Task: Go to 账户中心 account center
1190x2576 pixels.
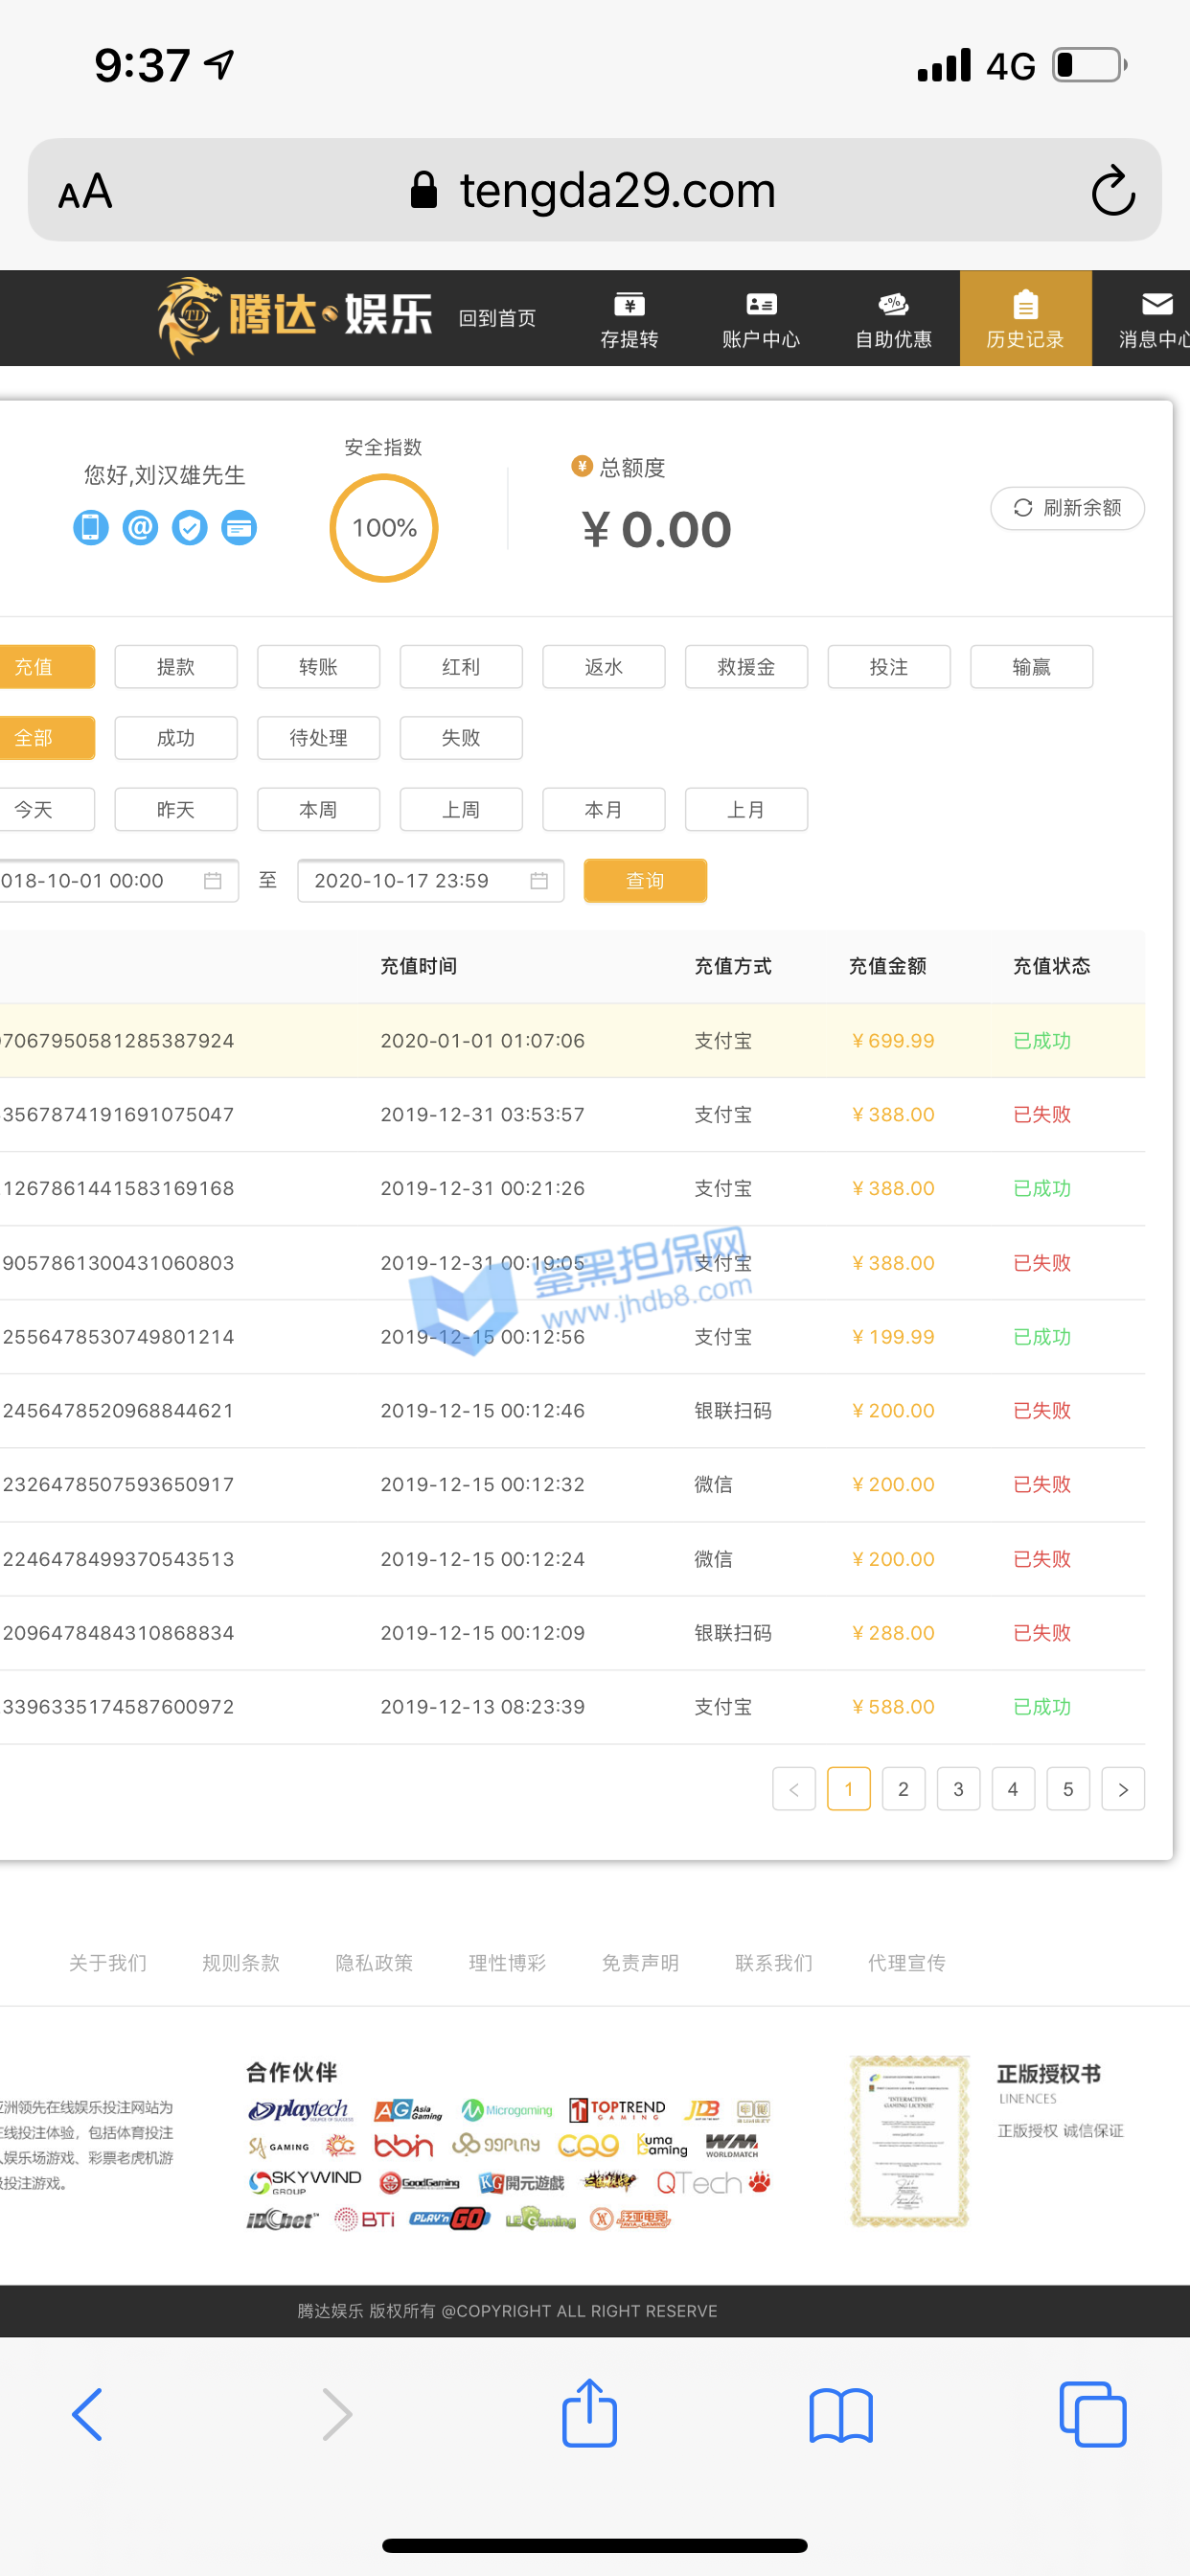Action: tap(761, 319)
